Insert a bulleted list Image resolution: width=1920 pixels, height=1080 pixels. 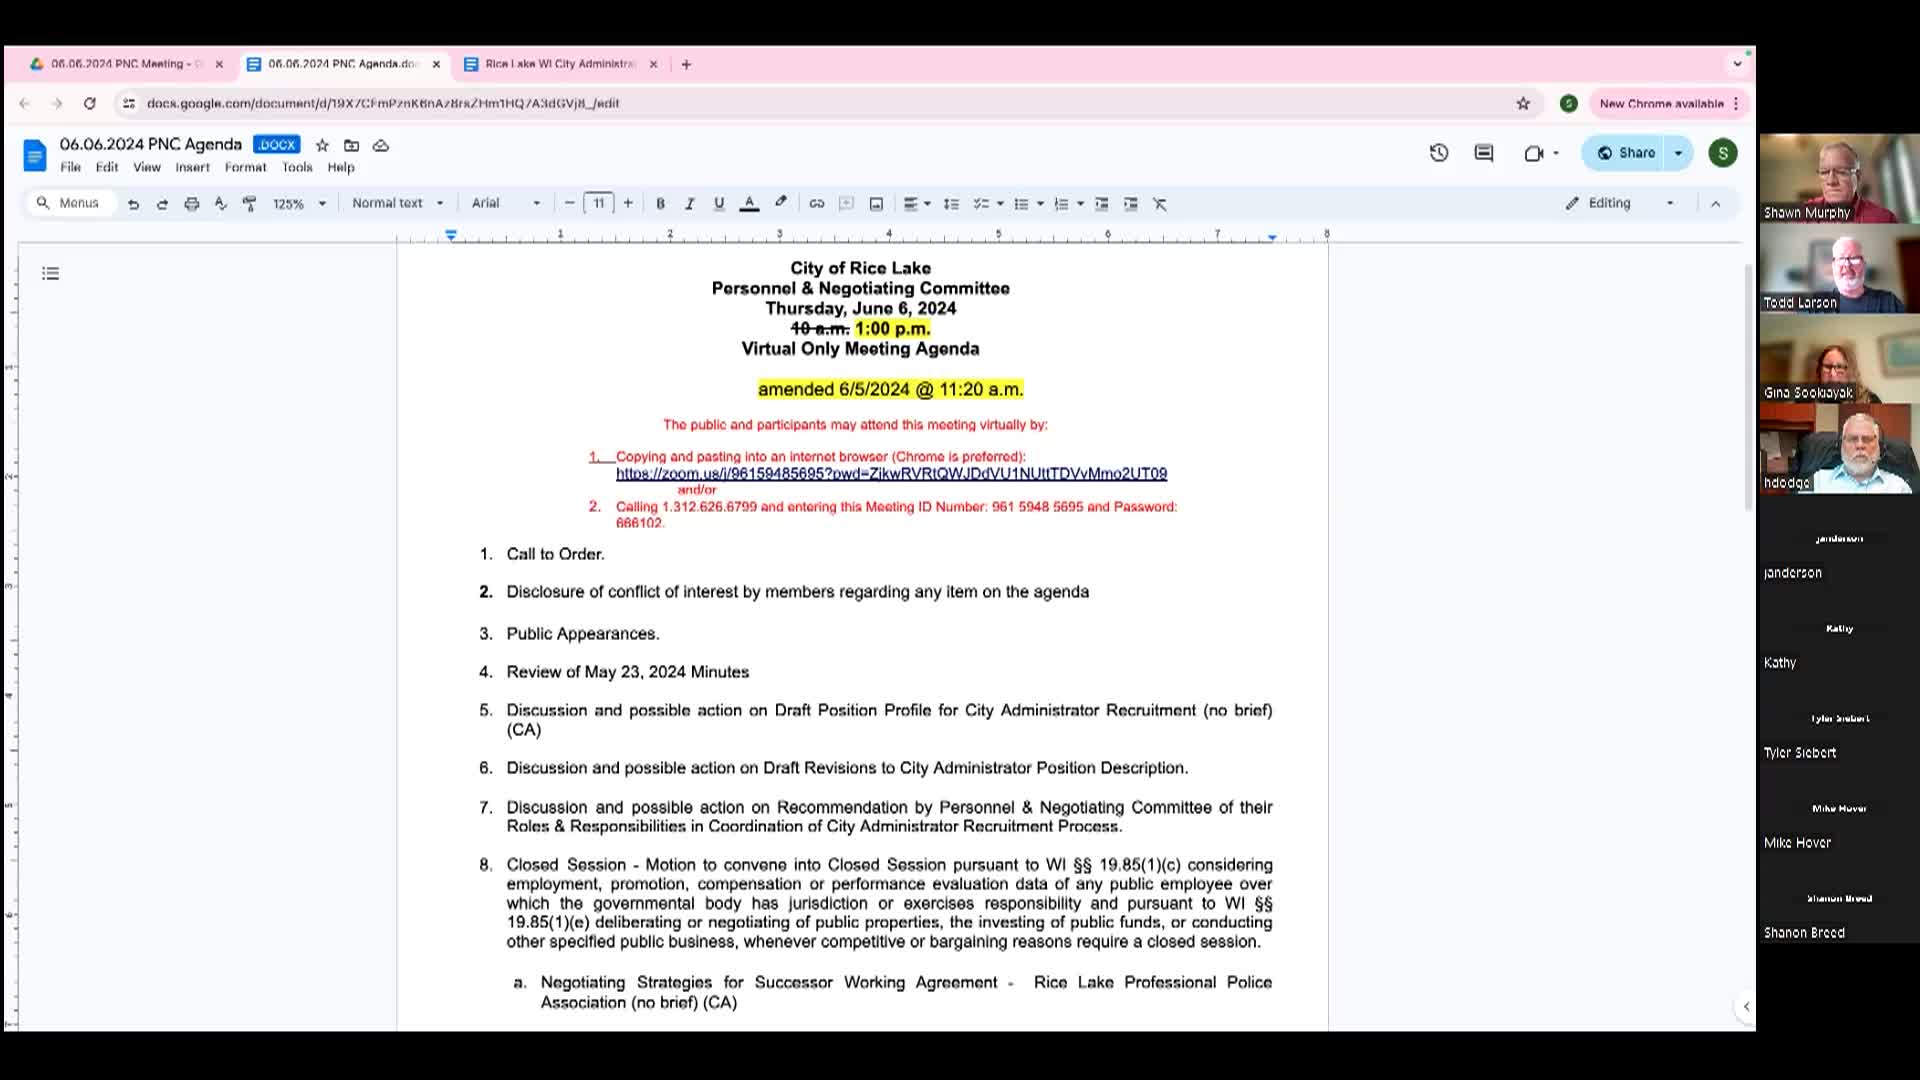click(1021, 204)
